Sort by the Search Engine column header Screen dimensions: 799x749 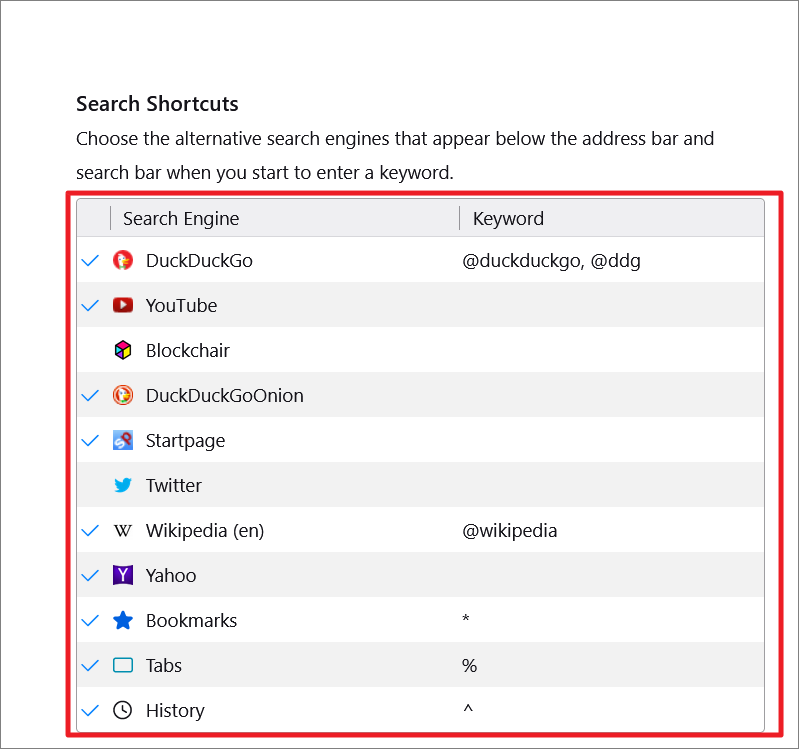(284, 218)
